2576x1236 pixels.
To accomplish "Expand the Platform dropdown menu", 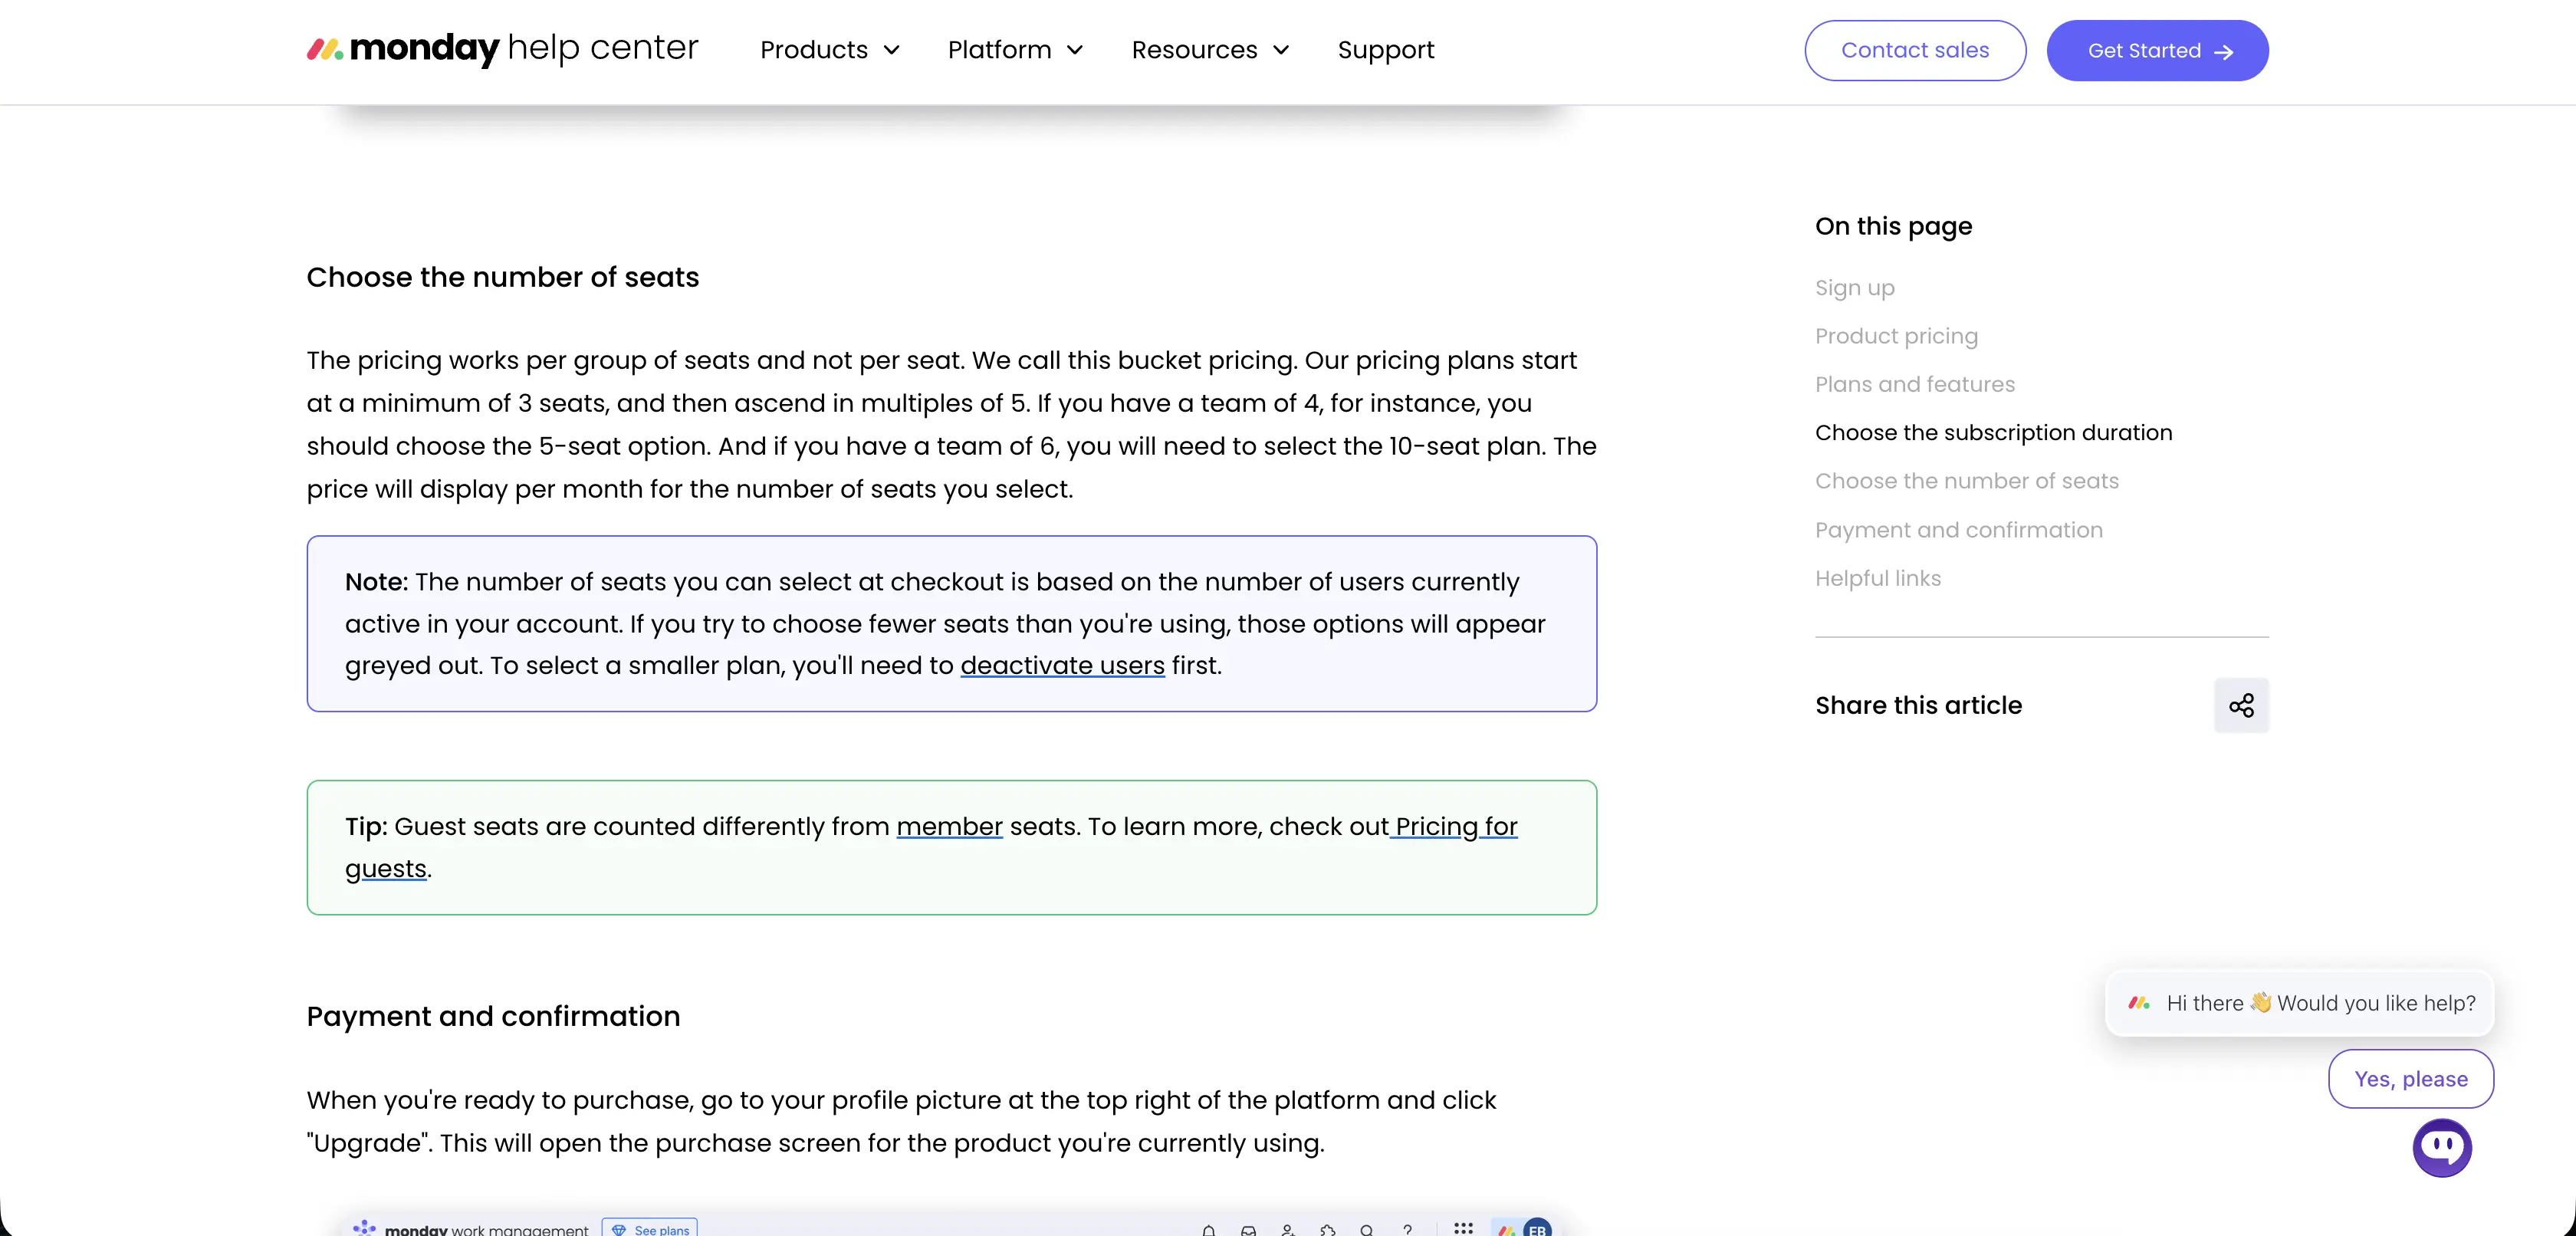I will tap(1016, 50).
